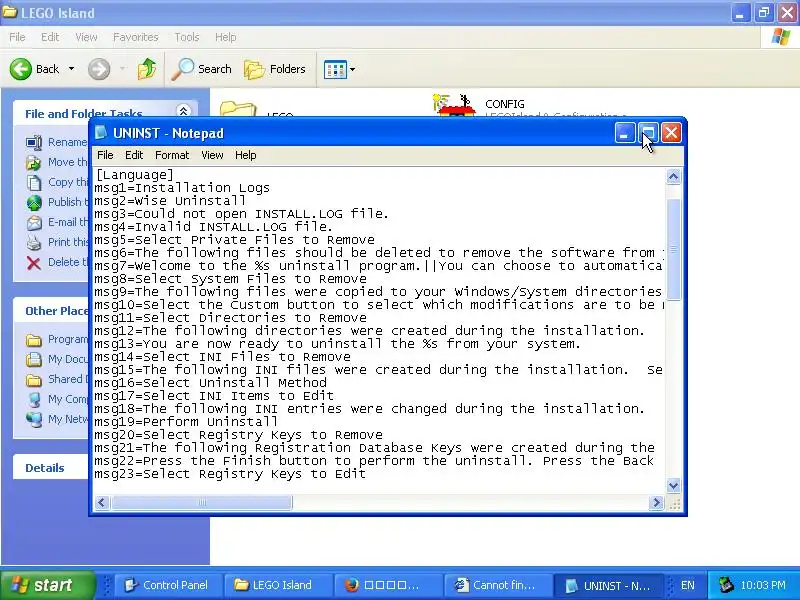Click the Move this file icon

(x=34, y=162)
